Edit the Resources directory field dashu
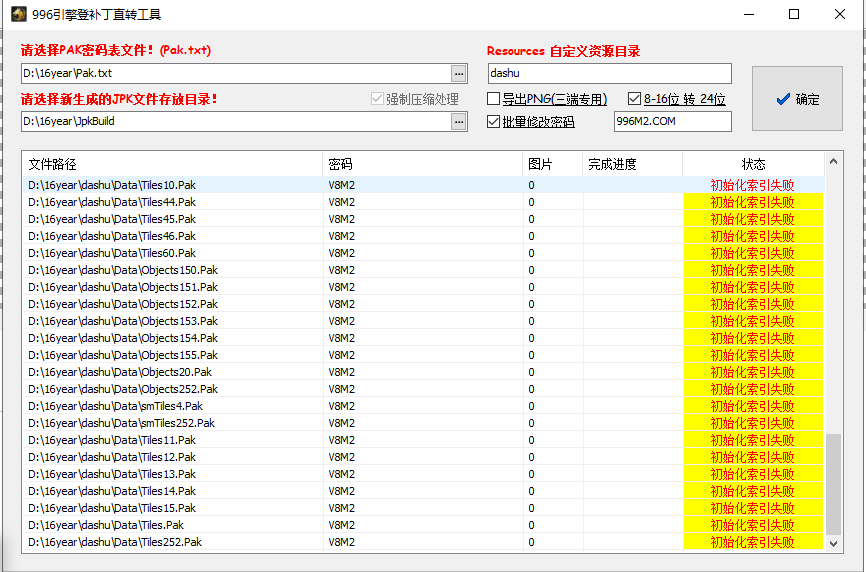 click(609, 73)
